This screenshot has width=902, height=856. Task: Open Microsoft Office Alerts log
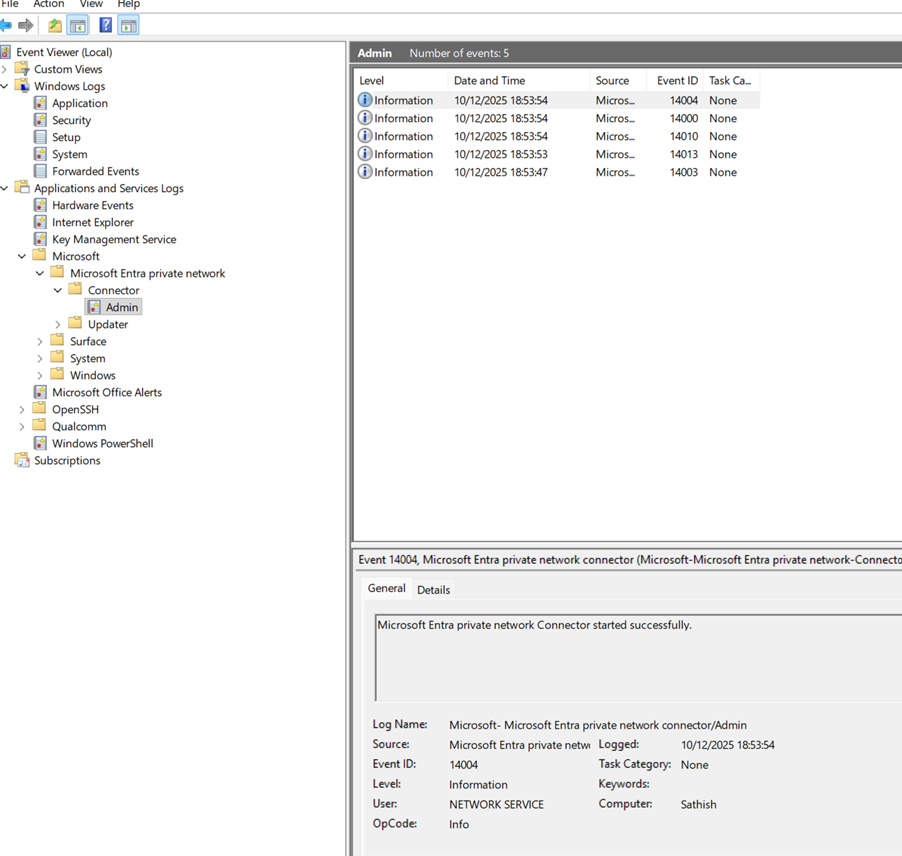[106, 392]
